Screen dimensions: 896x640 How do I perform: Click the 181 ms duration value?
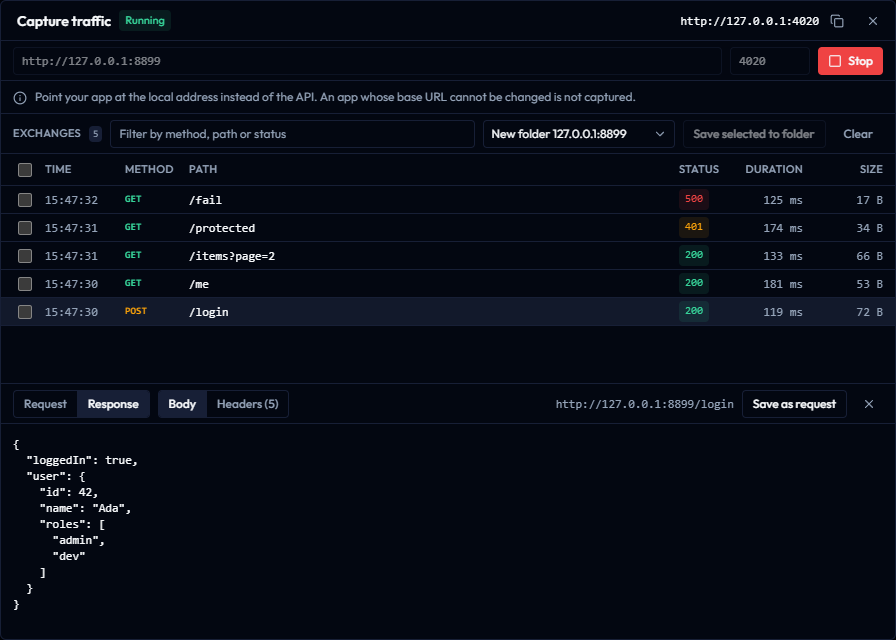tap(783, 284)
